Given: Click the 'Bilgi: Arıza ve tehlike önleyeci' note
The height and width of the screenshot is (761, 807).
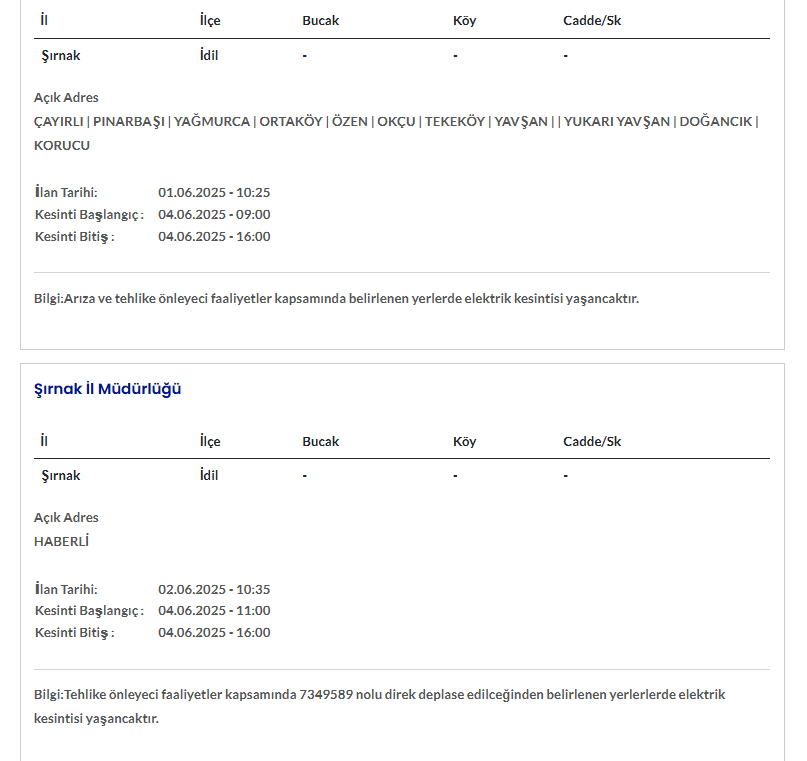Looking at the screenshot, I should tap(336, 299).
